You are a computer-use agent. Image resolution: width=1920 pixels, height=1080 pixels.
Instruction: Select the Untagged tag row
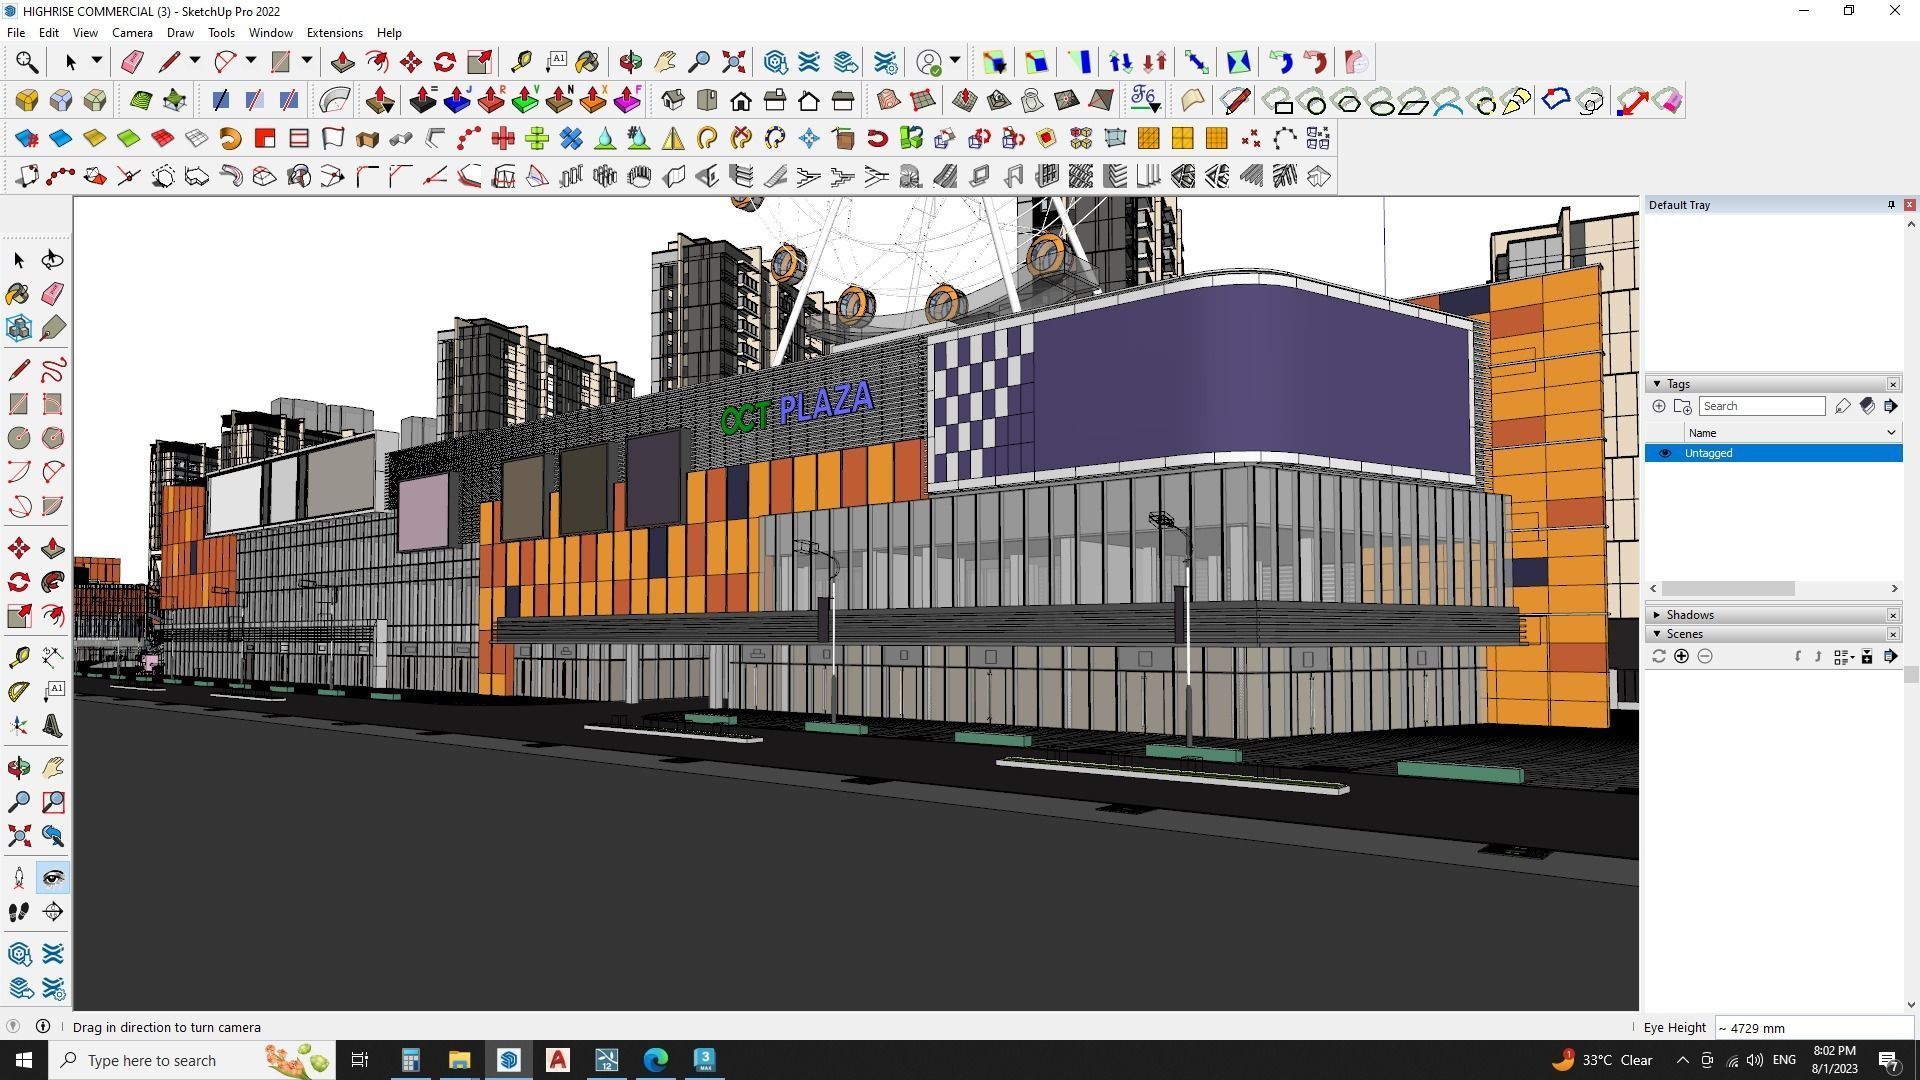pyautogui.click(x=1774, y=453)
